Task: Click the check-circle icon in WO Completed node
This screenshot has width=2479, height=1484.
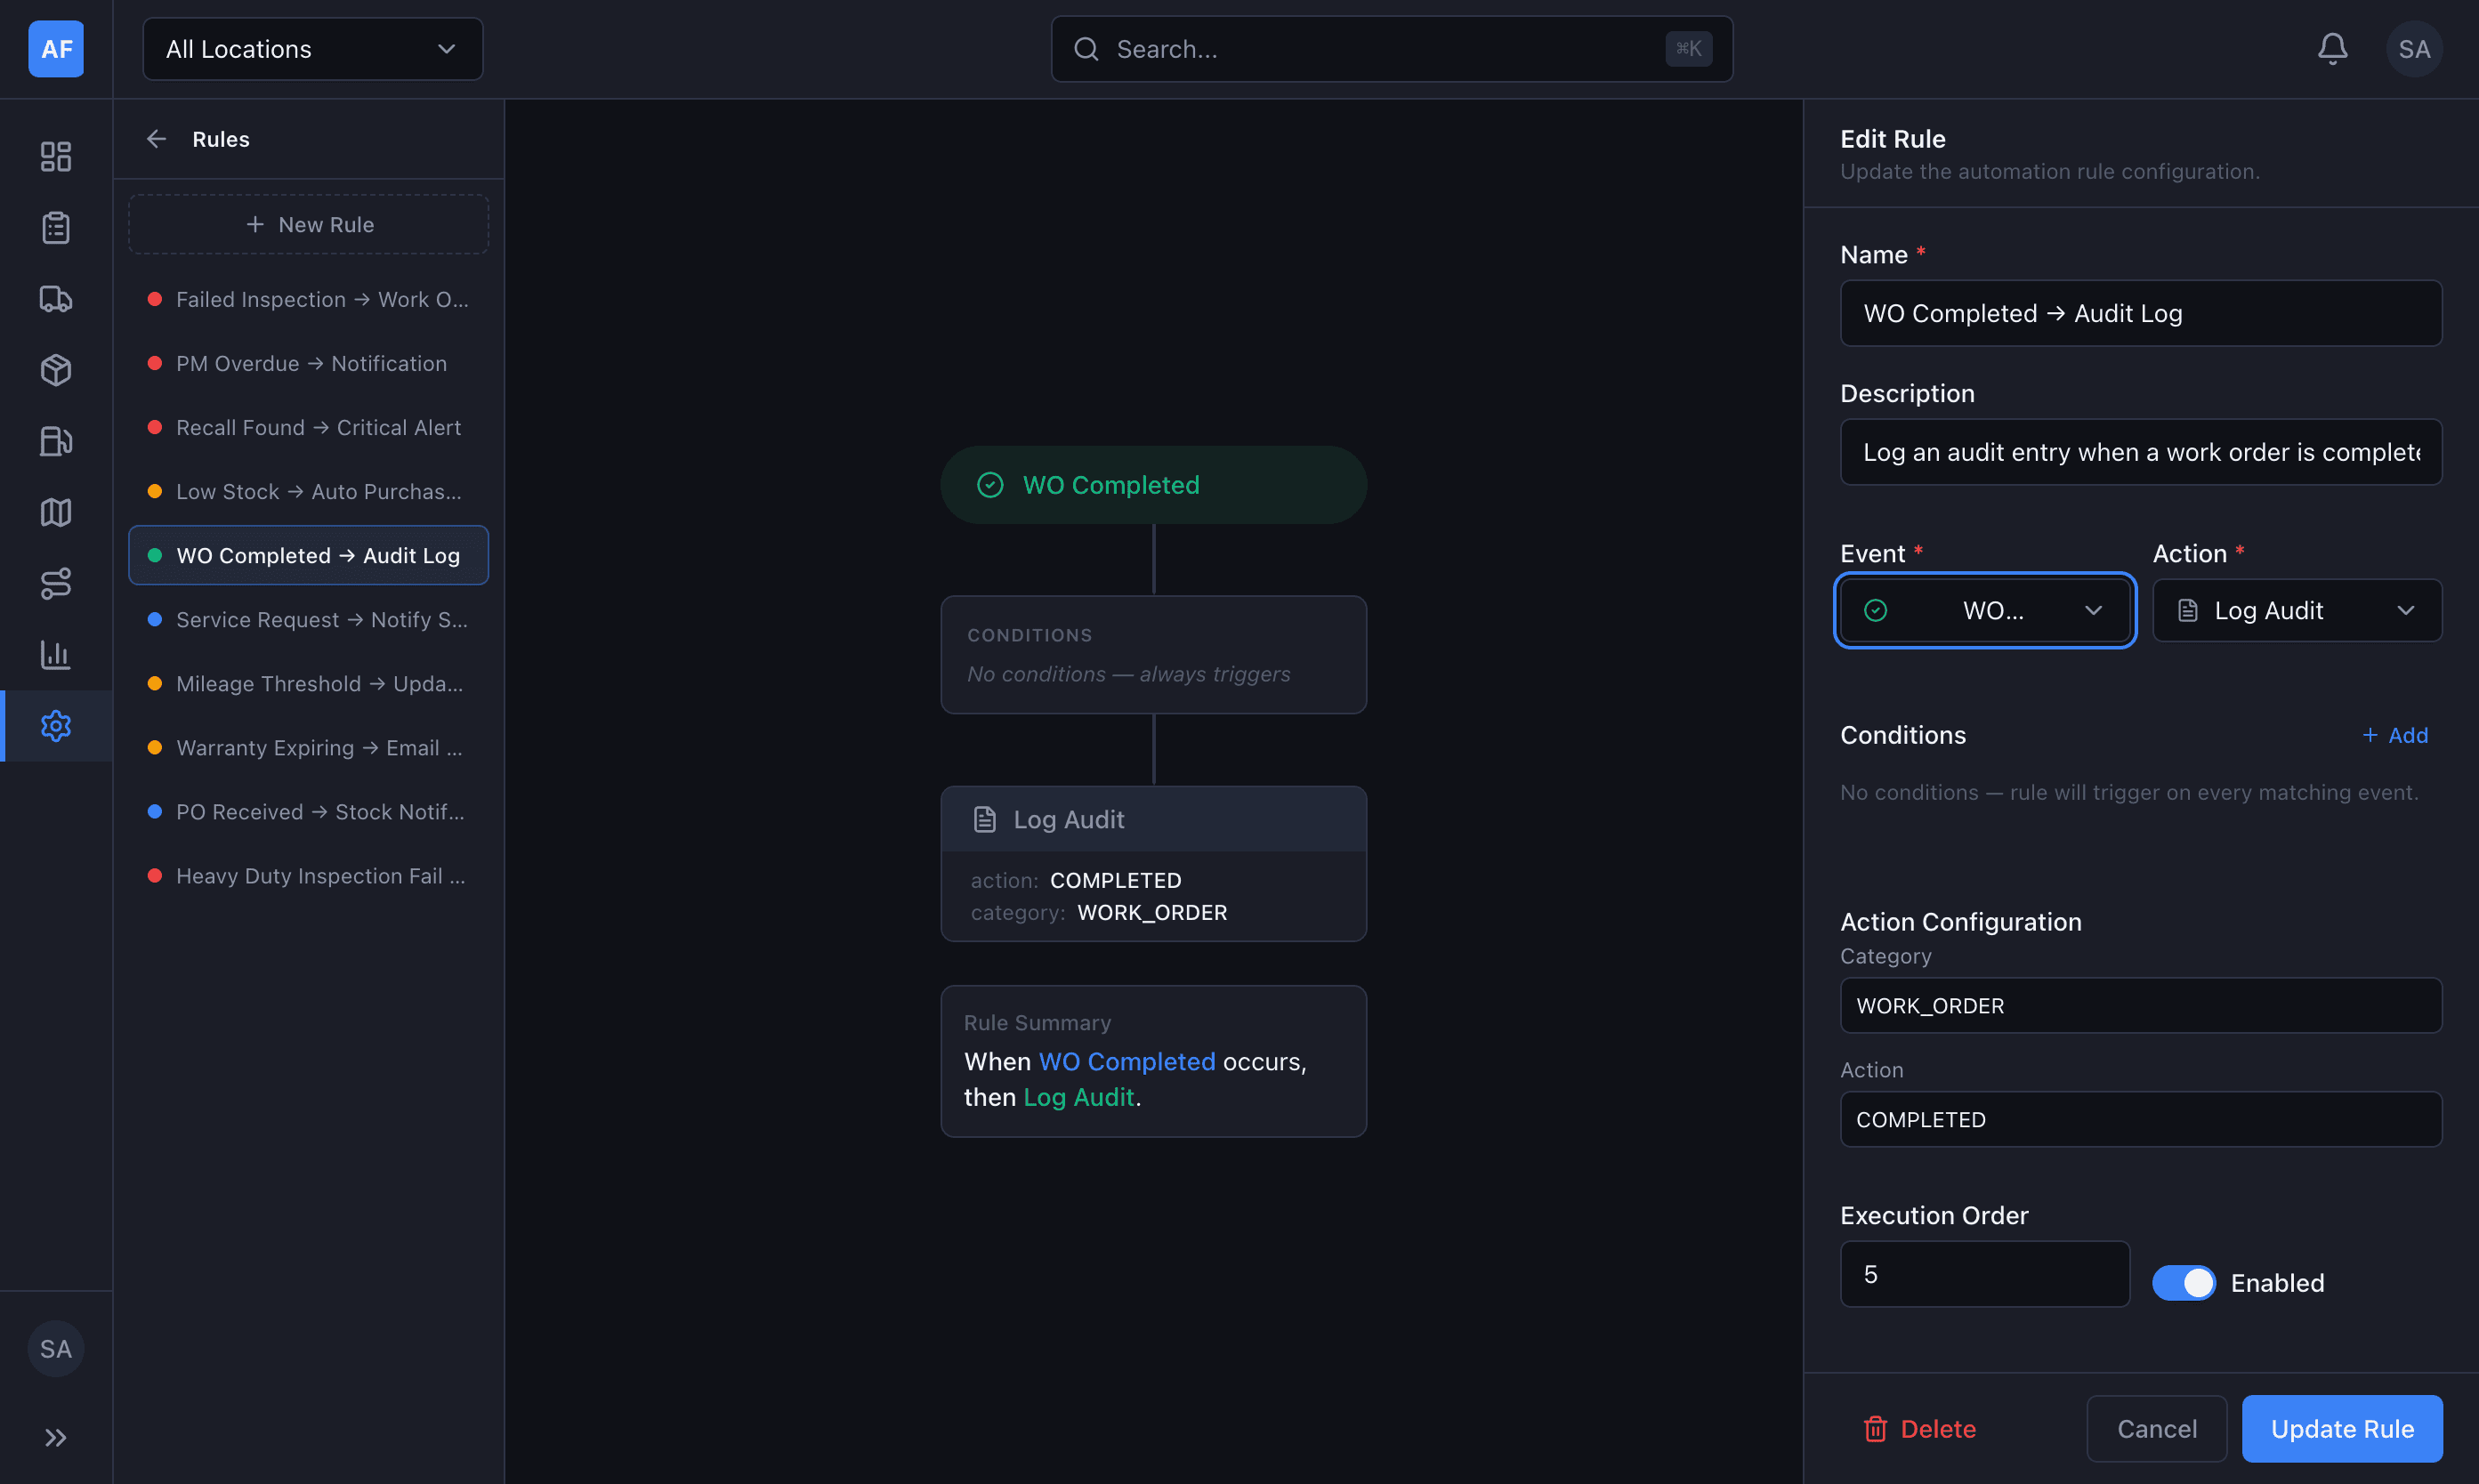Action: 990,485
